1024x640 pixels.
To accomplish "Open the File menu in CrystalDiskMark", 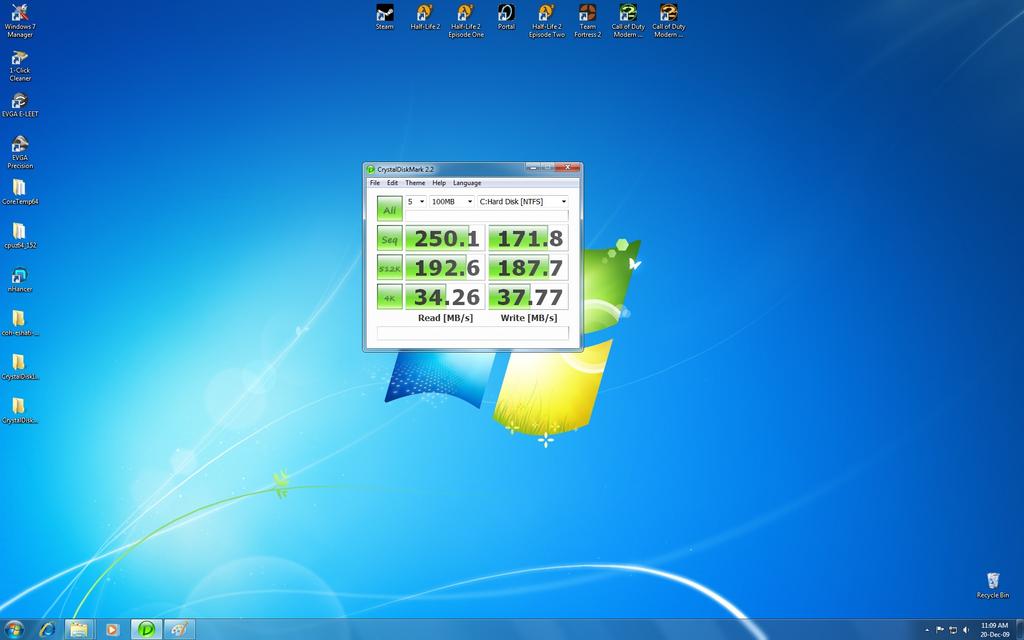I will coord(375,184).
